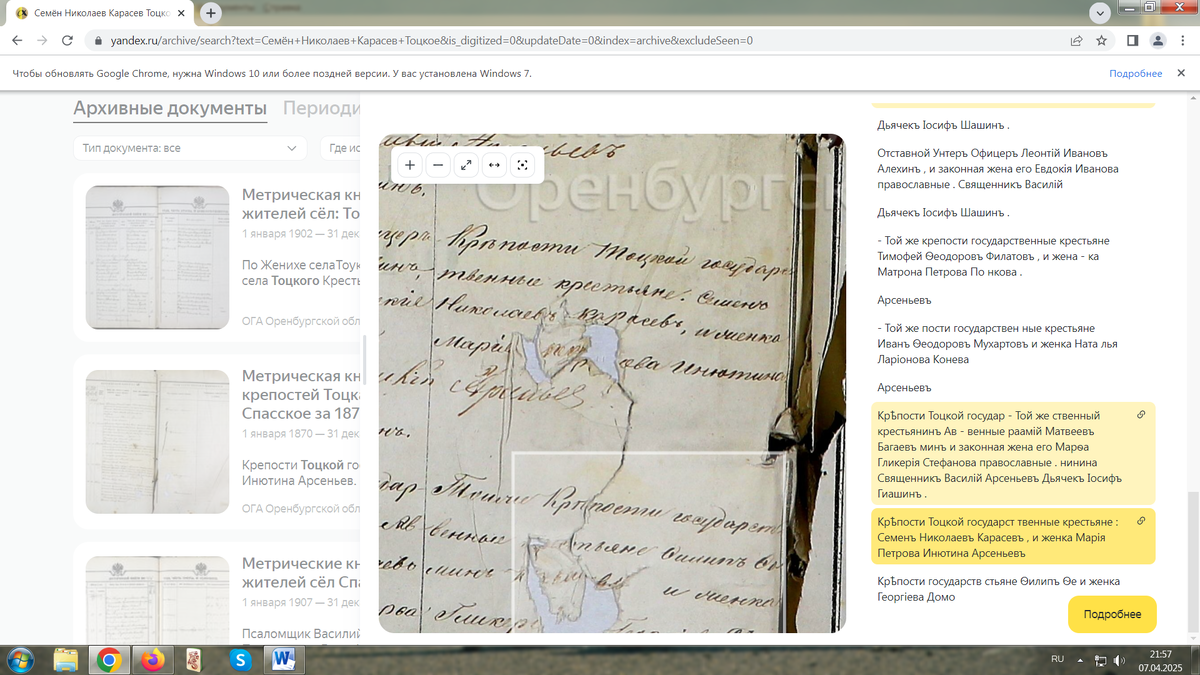Open the Chrome three-dot menu
Viewport: 1200px width, 675px height.
coord(1183,41)
